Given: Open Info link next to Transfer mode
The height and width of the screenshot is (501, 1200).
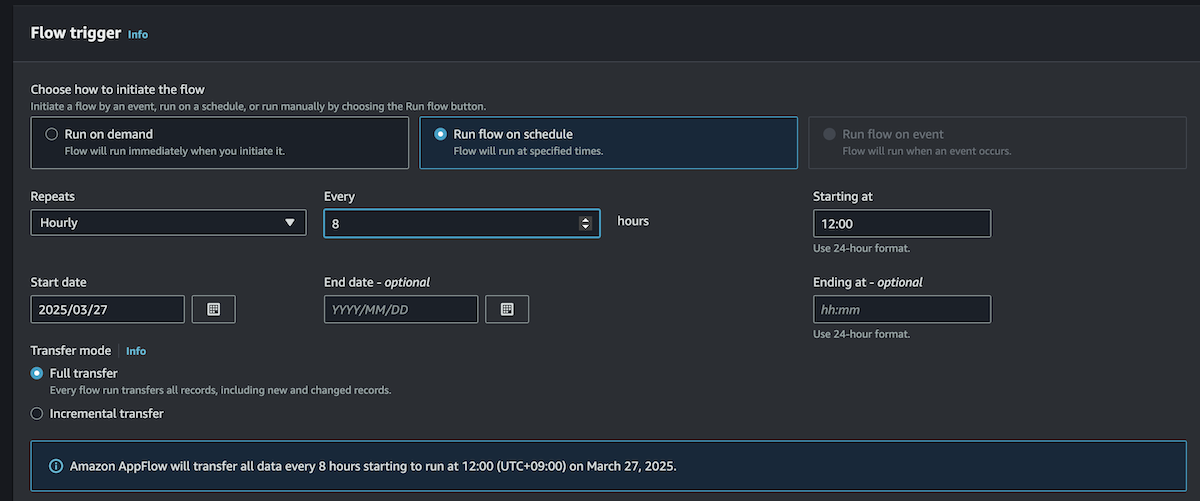Looking at the screenshot, I should (x=136, y=351).
